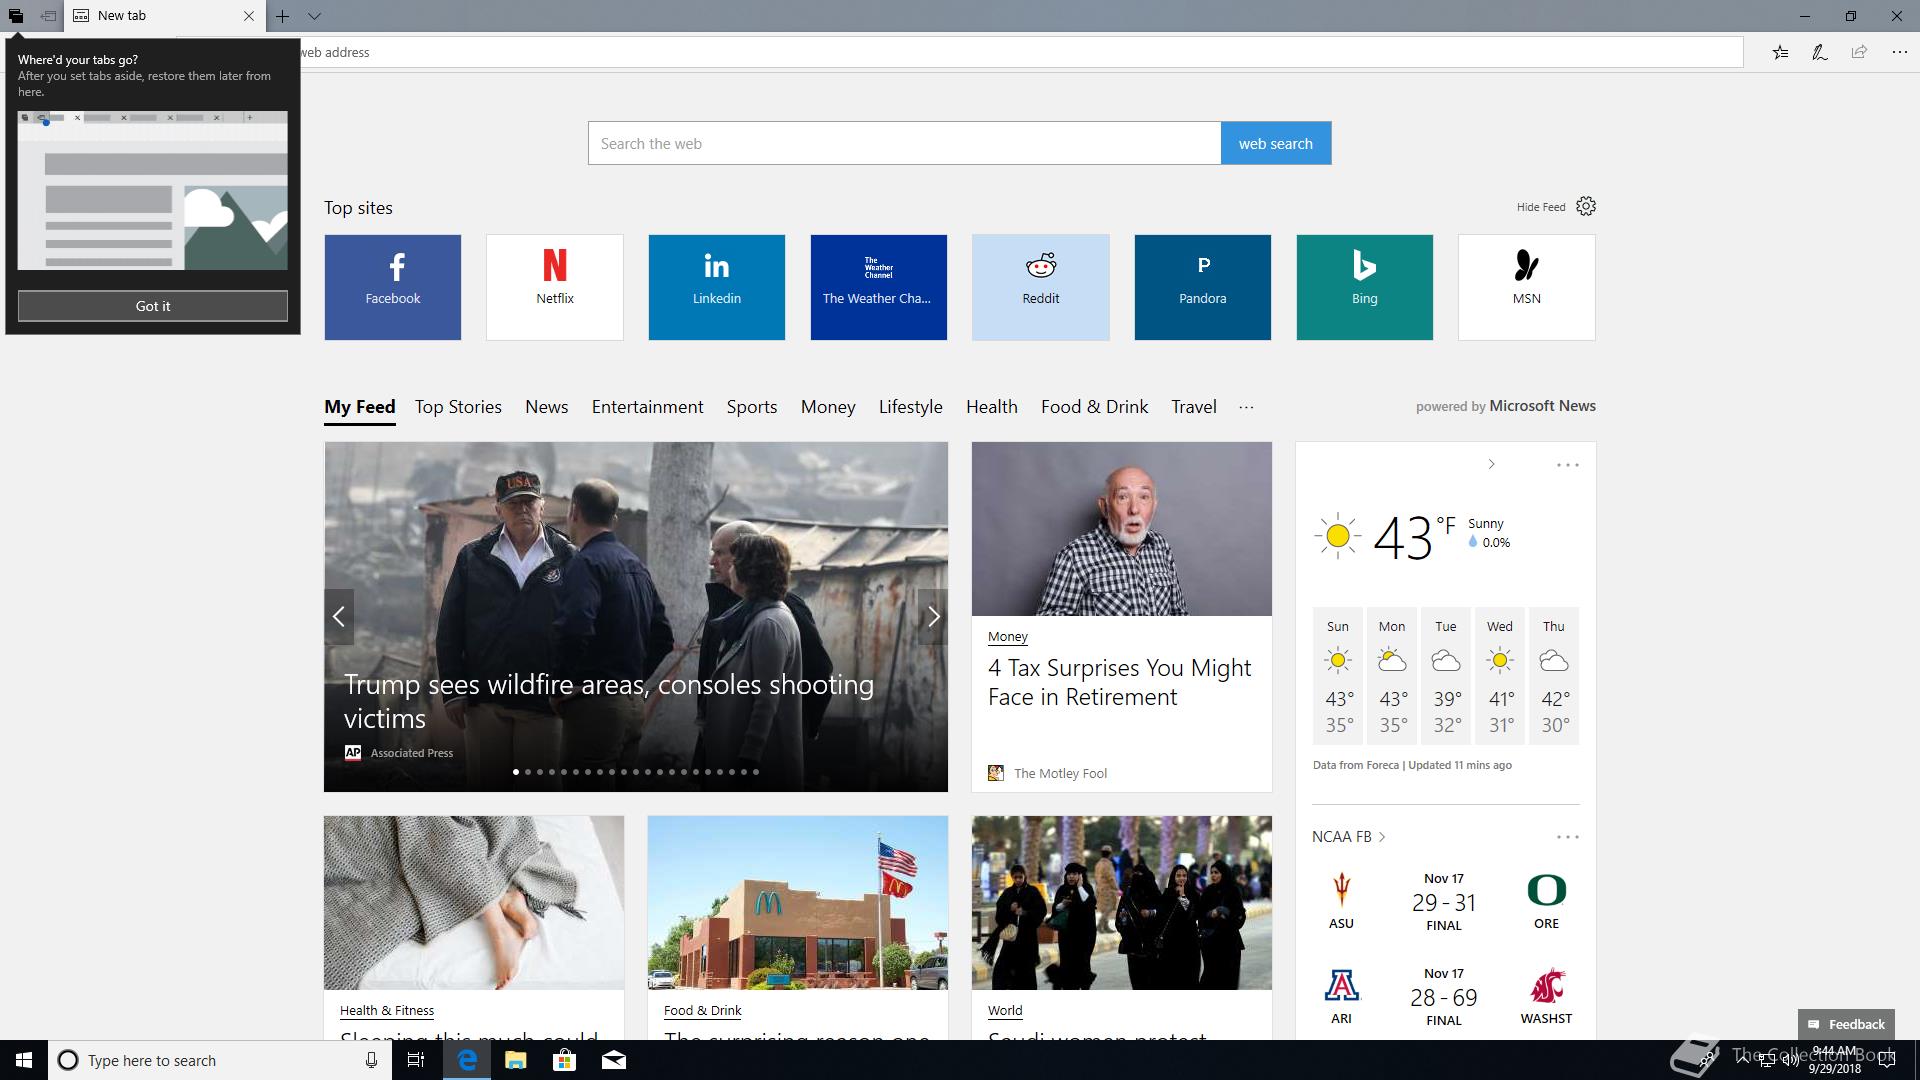Expand more feed categories ellipsis

[x=1246, y=407]
